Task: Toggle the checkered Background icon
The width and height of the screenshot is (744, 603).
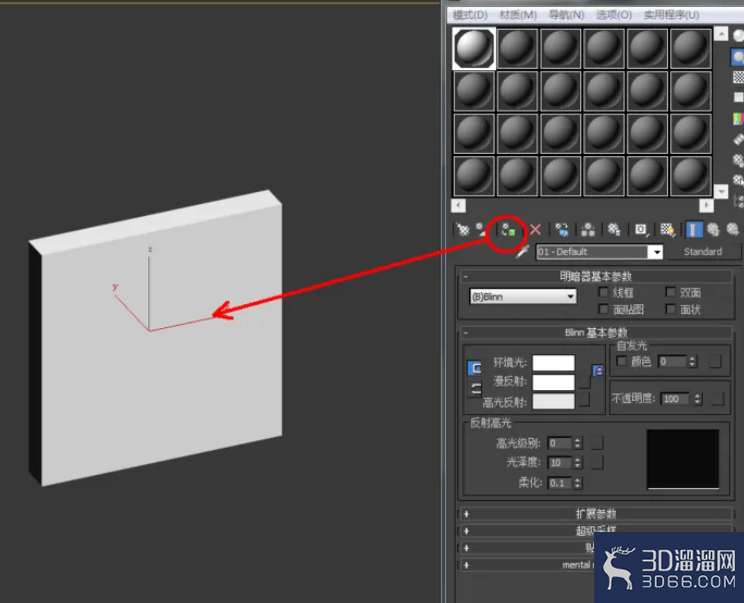Action: pyautogui.click(x=738, y=77)
